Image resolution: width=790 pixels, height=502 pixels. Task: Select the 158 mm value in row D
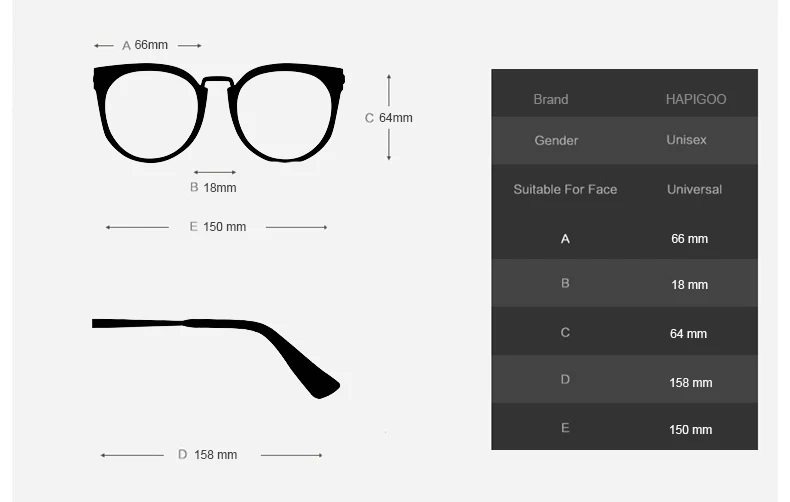[x=691, y=383]
